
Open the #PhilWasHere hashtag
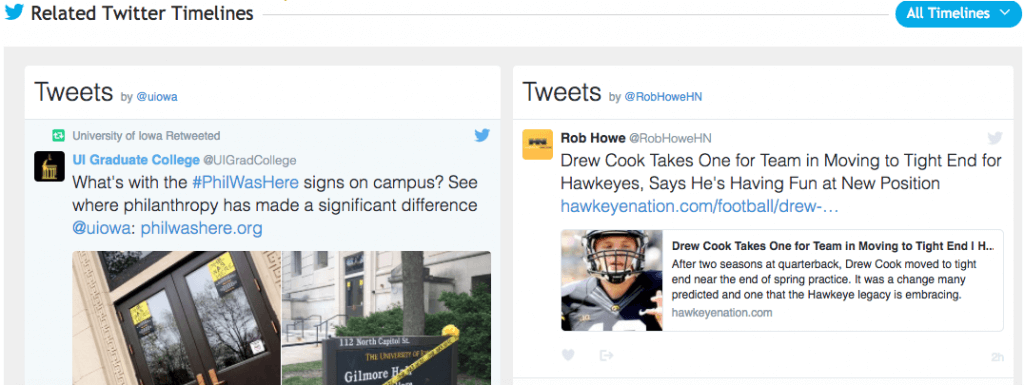click(245, 182)
